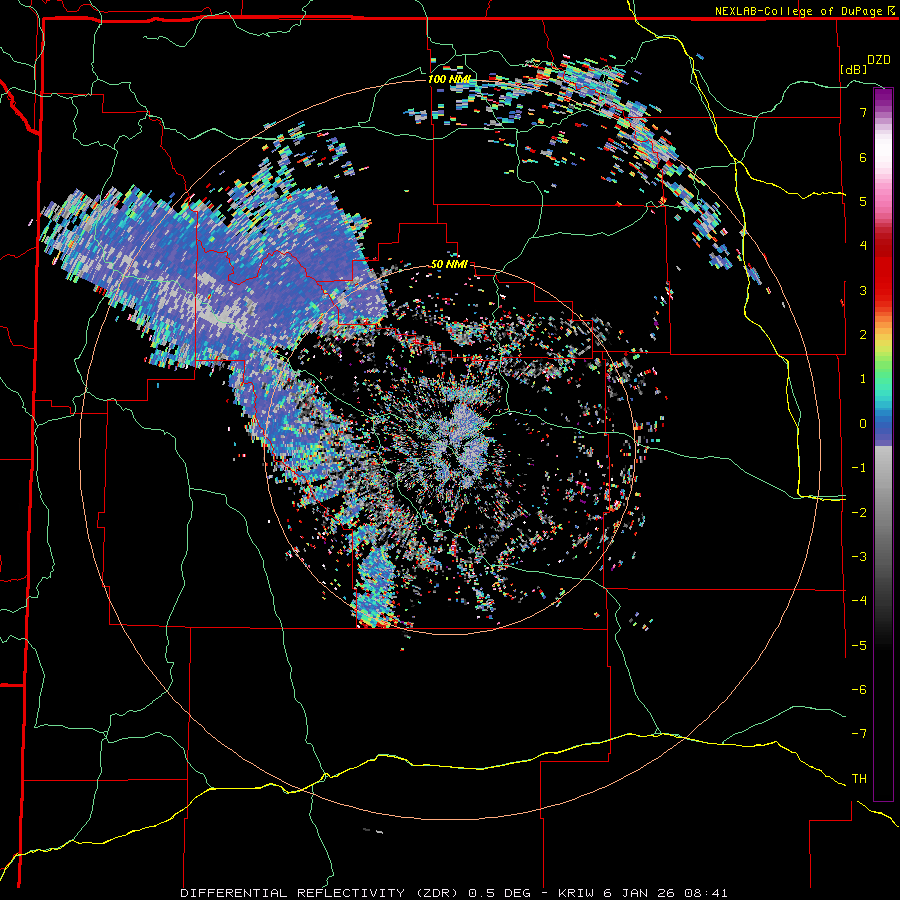Click the 0 value on color scale

tap(863, 423)
